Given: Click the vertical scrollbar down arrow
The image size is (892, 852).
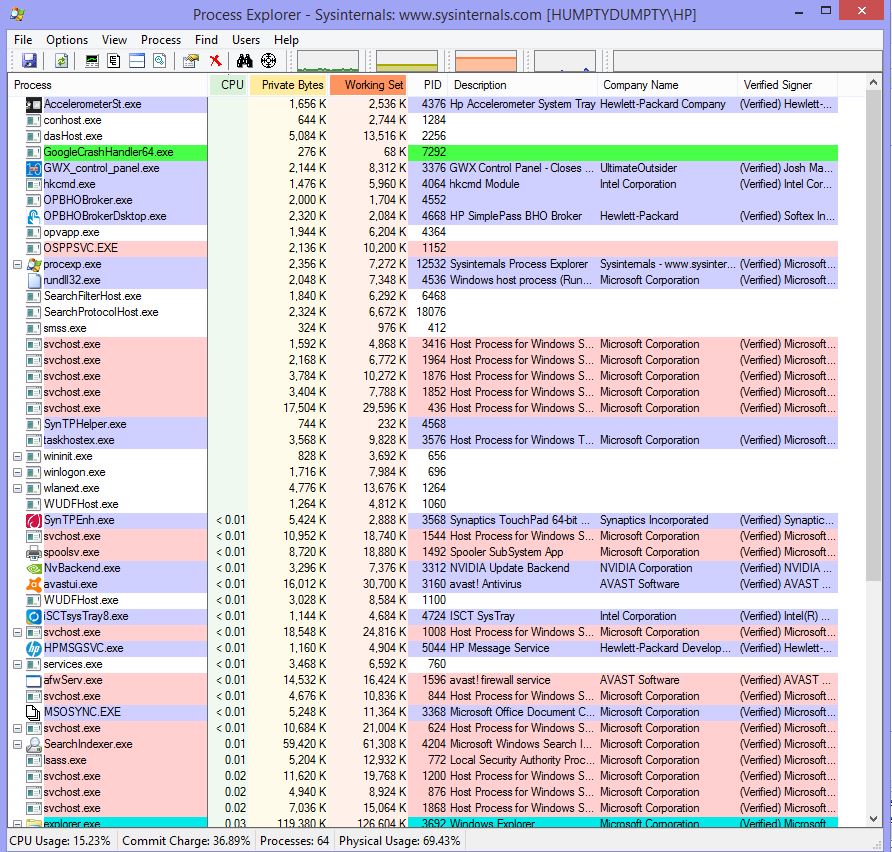Looking at the screenshot, I should click(x=874, y=819).
